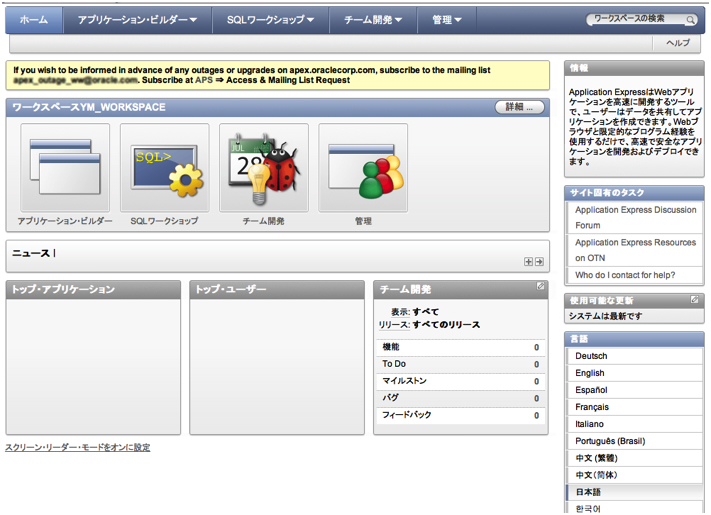
Task: Click the arrow icon in ニュース region
Action: [539, 262]
